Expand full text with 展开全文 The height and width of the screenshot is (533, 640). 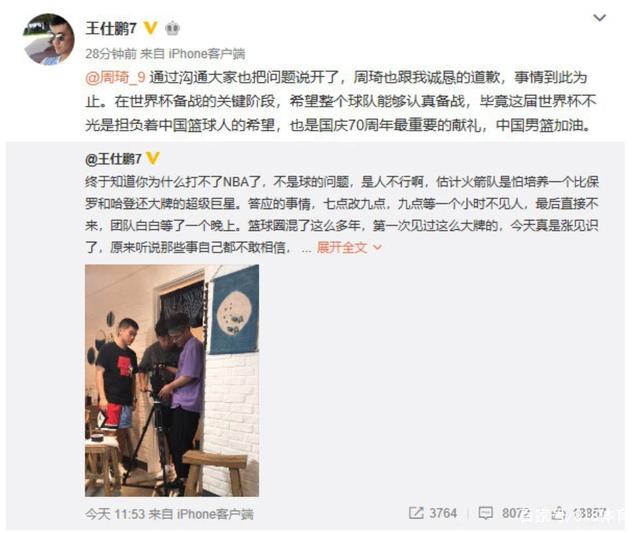pyautogui.click(x=342, y=247)
